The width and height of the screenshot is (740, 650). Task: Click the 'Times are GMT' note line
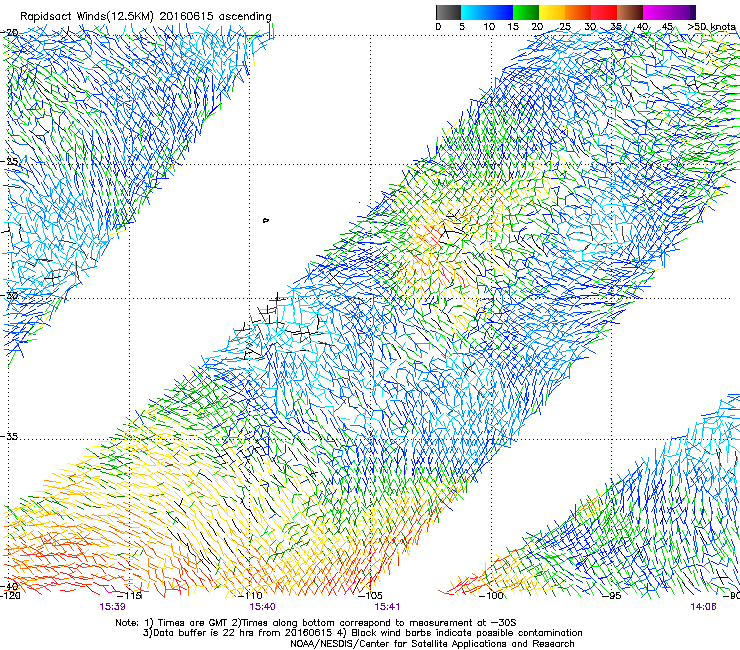[316, 623]
